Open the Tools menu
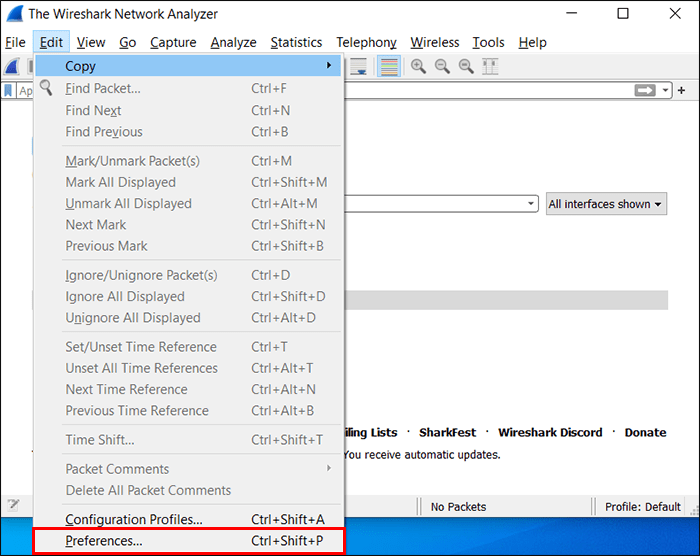 pos(488,42)
